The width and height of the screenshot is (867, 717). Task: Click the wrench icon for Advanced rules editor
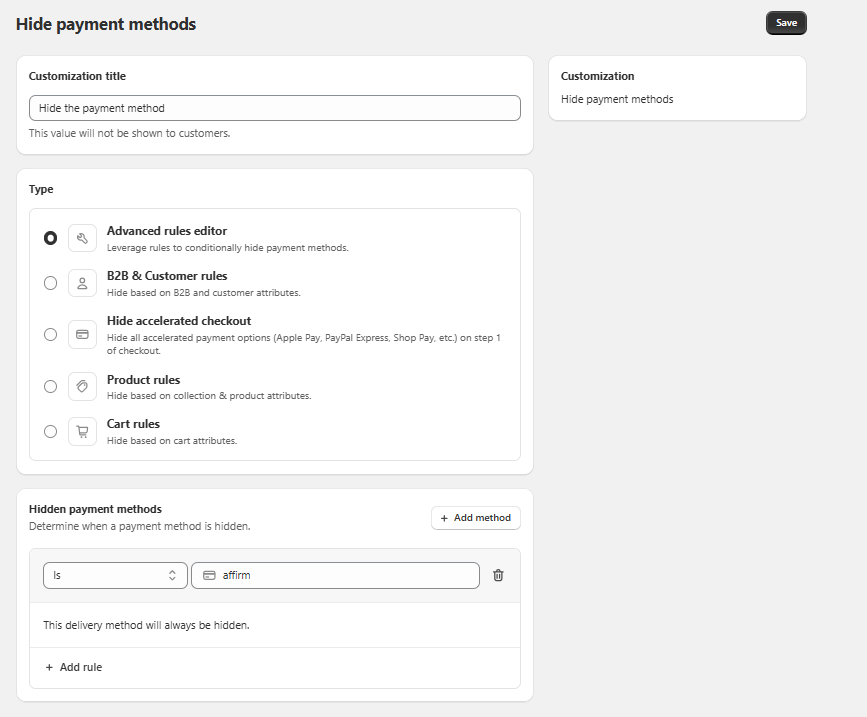coord(82,239)
